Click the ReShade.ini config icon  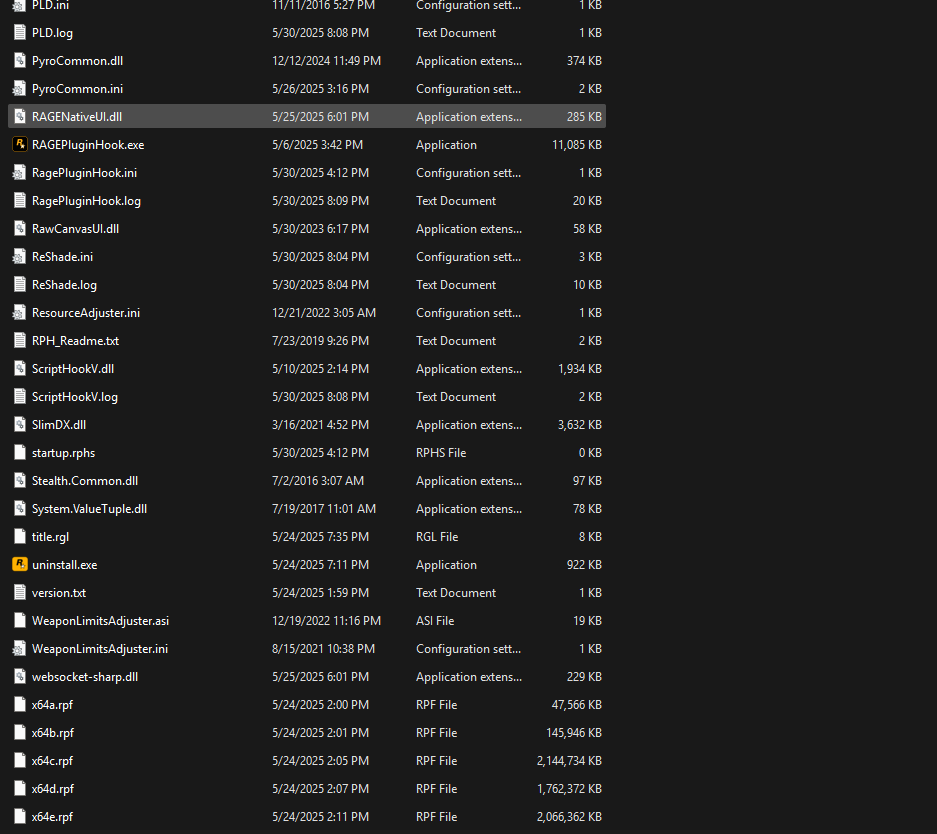[20, 257]
